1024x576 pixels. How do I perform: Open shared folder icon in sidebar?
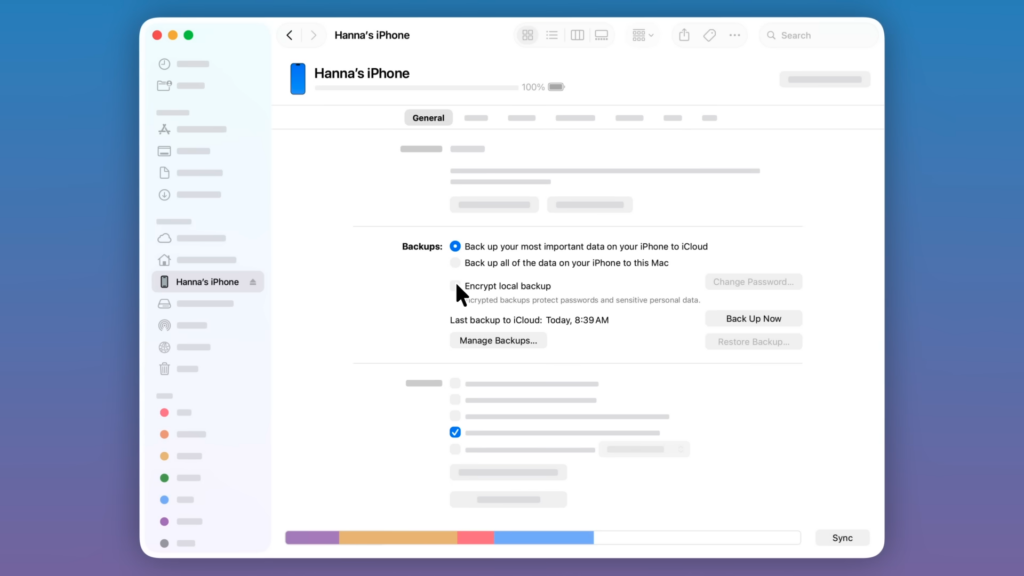[165, 86]
